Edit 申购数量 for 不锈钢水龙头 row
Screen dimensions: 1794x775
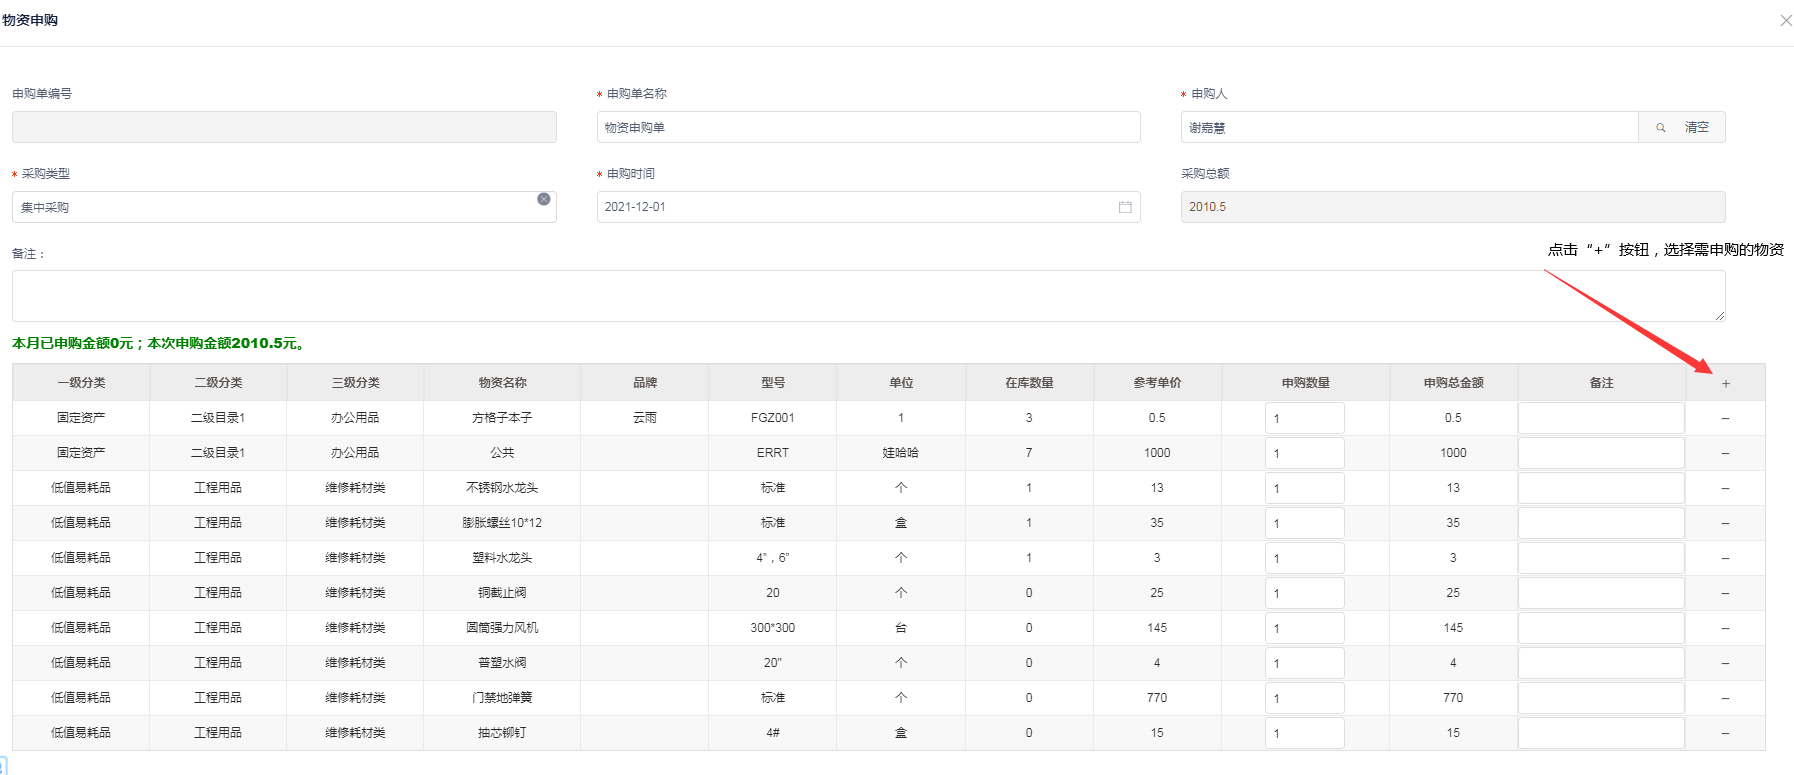pos(1305,488)
